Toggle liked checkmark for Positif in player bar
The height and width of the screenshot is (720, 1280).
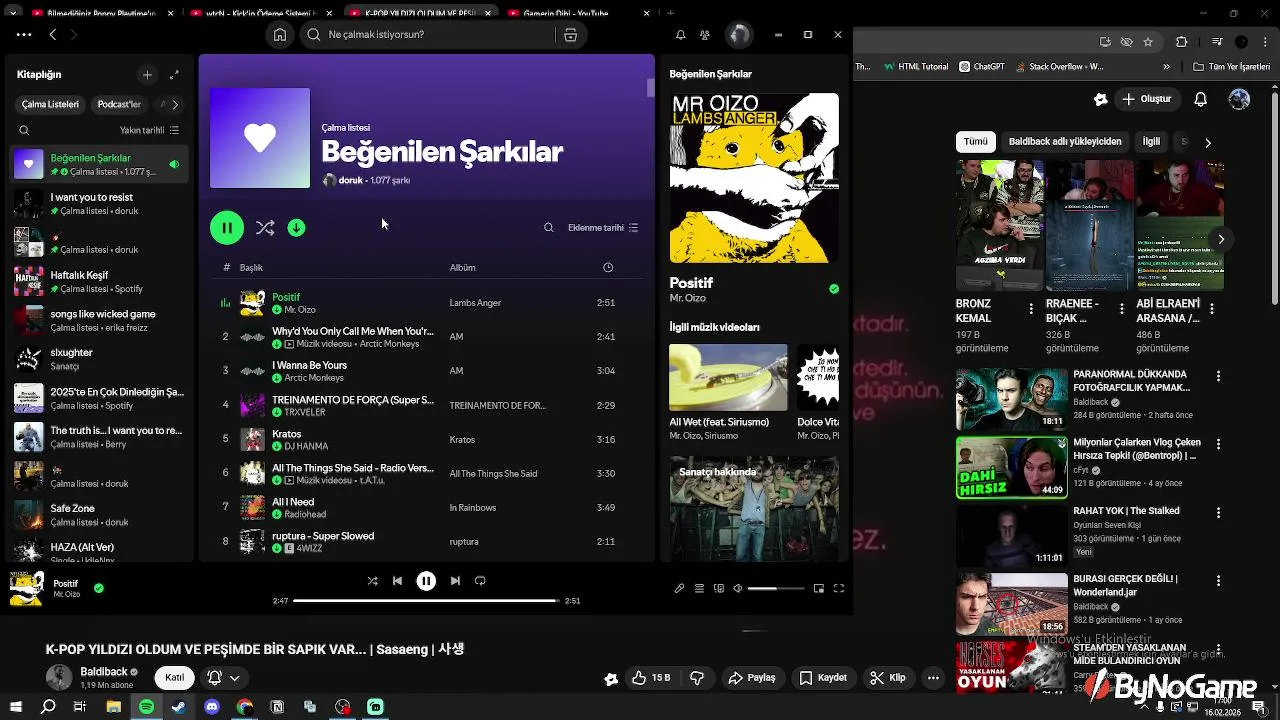click(98, 588)
